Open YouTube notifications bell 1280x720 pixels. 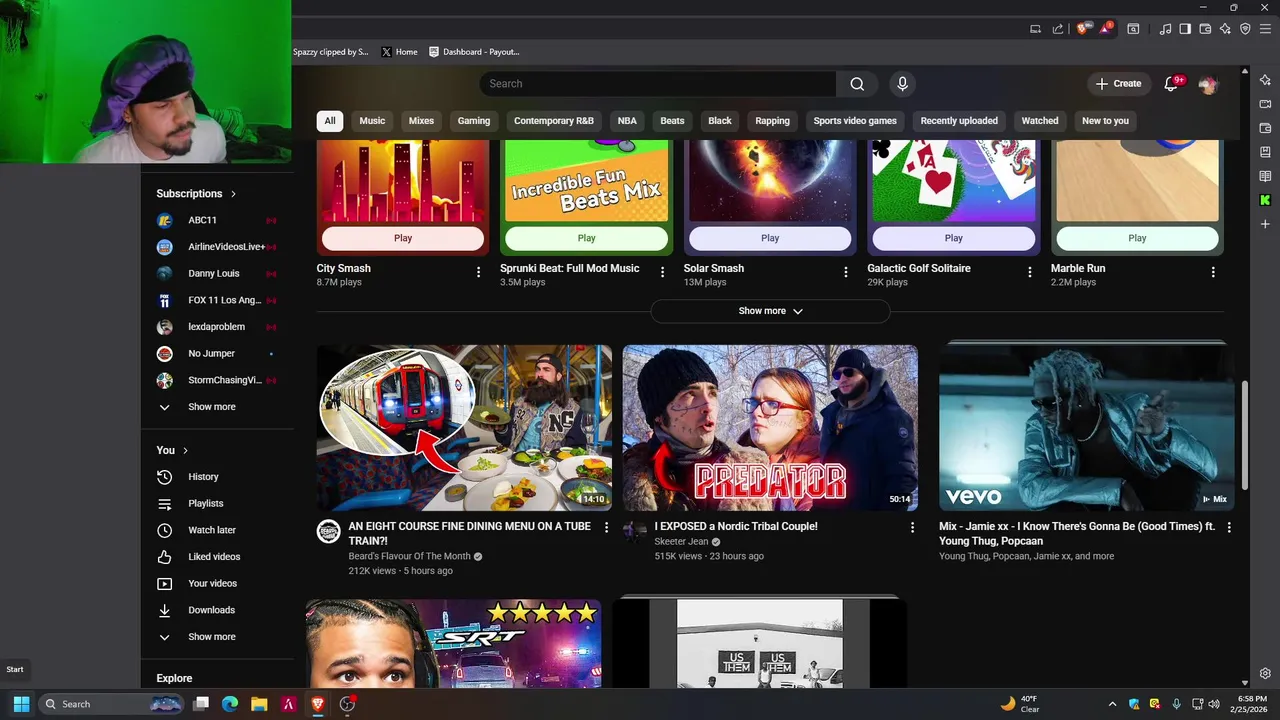pyautogui.click(x=1172, y=84)
